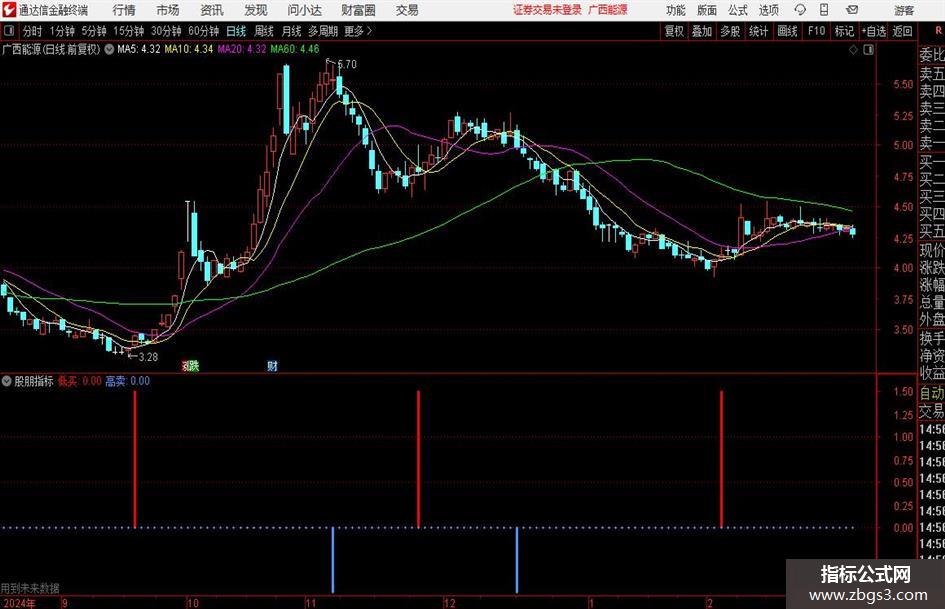Click the 游客 user account label
945x609 pixels.
pos(903,10)
